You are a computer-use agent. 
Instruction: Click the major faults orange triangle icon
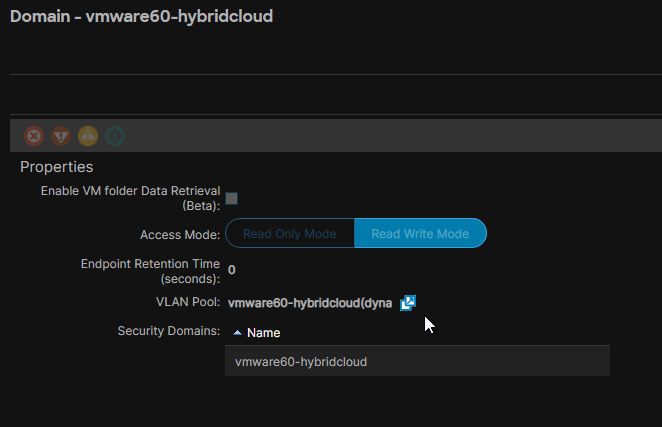tap(61, 136)
